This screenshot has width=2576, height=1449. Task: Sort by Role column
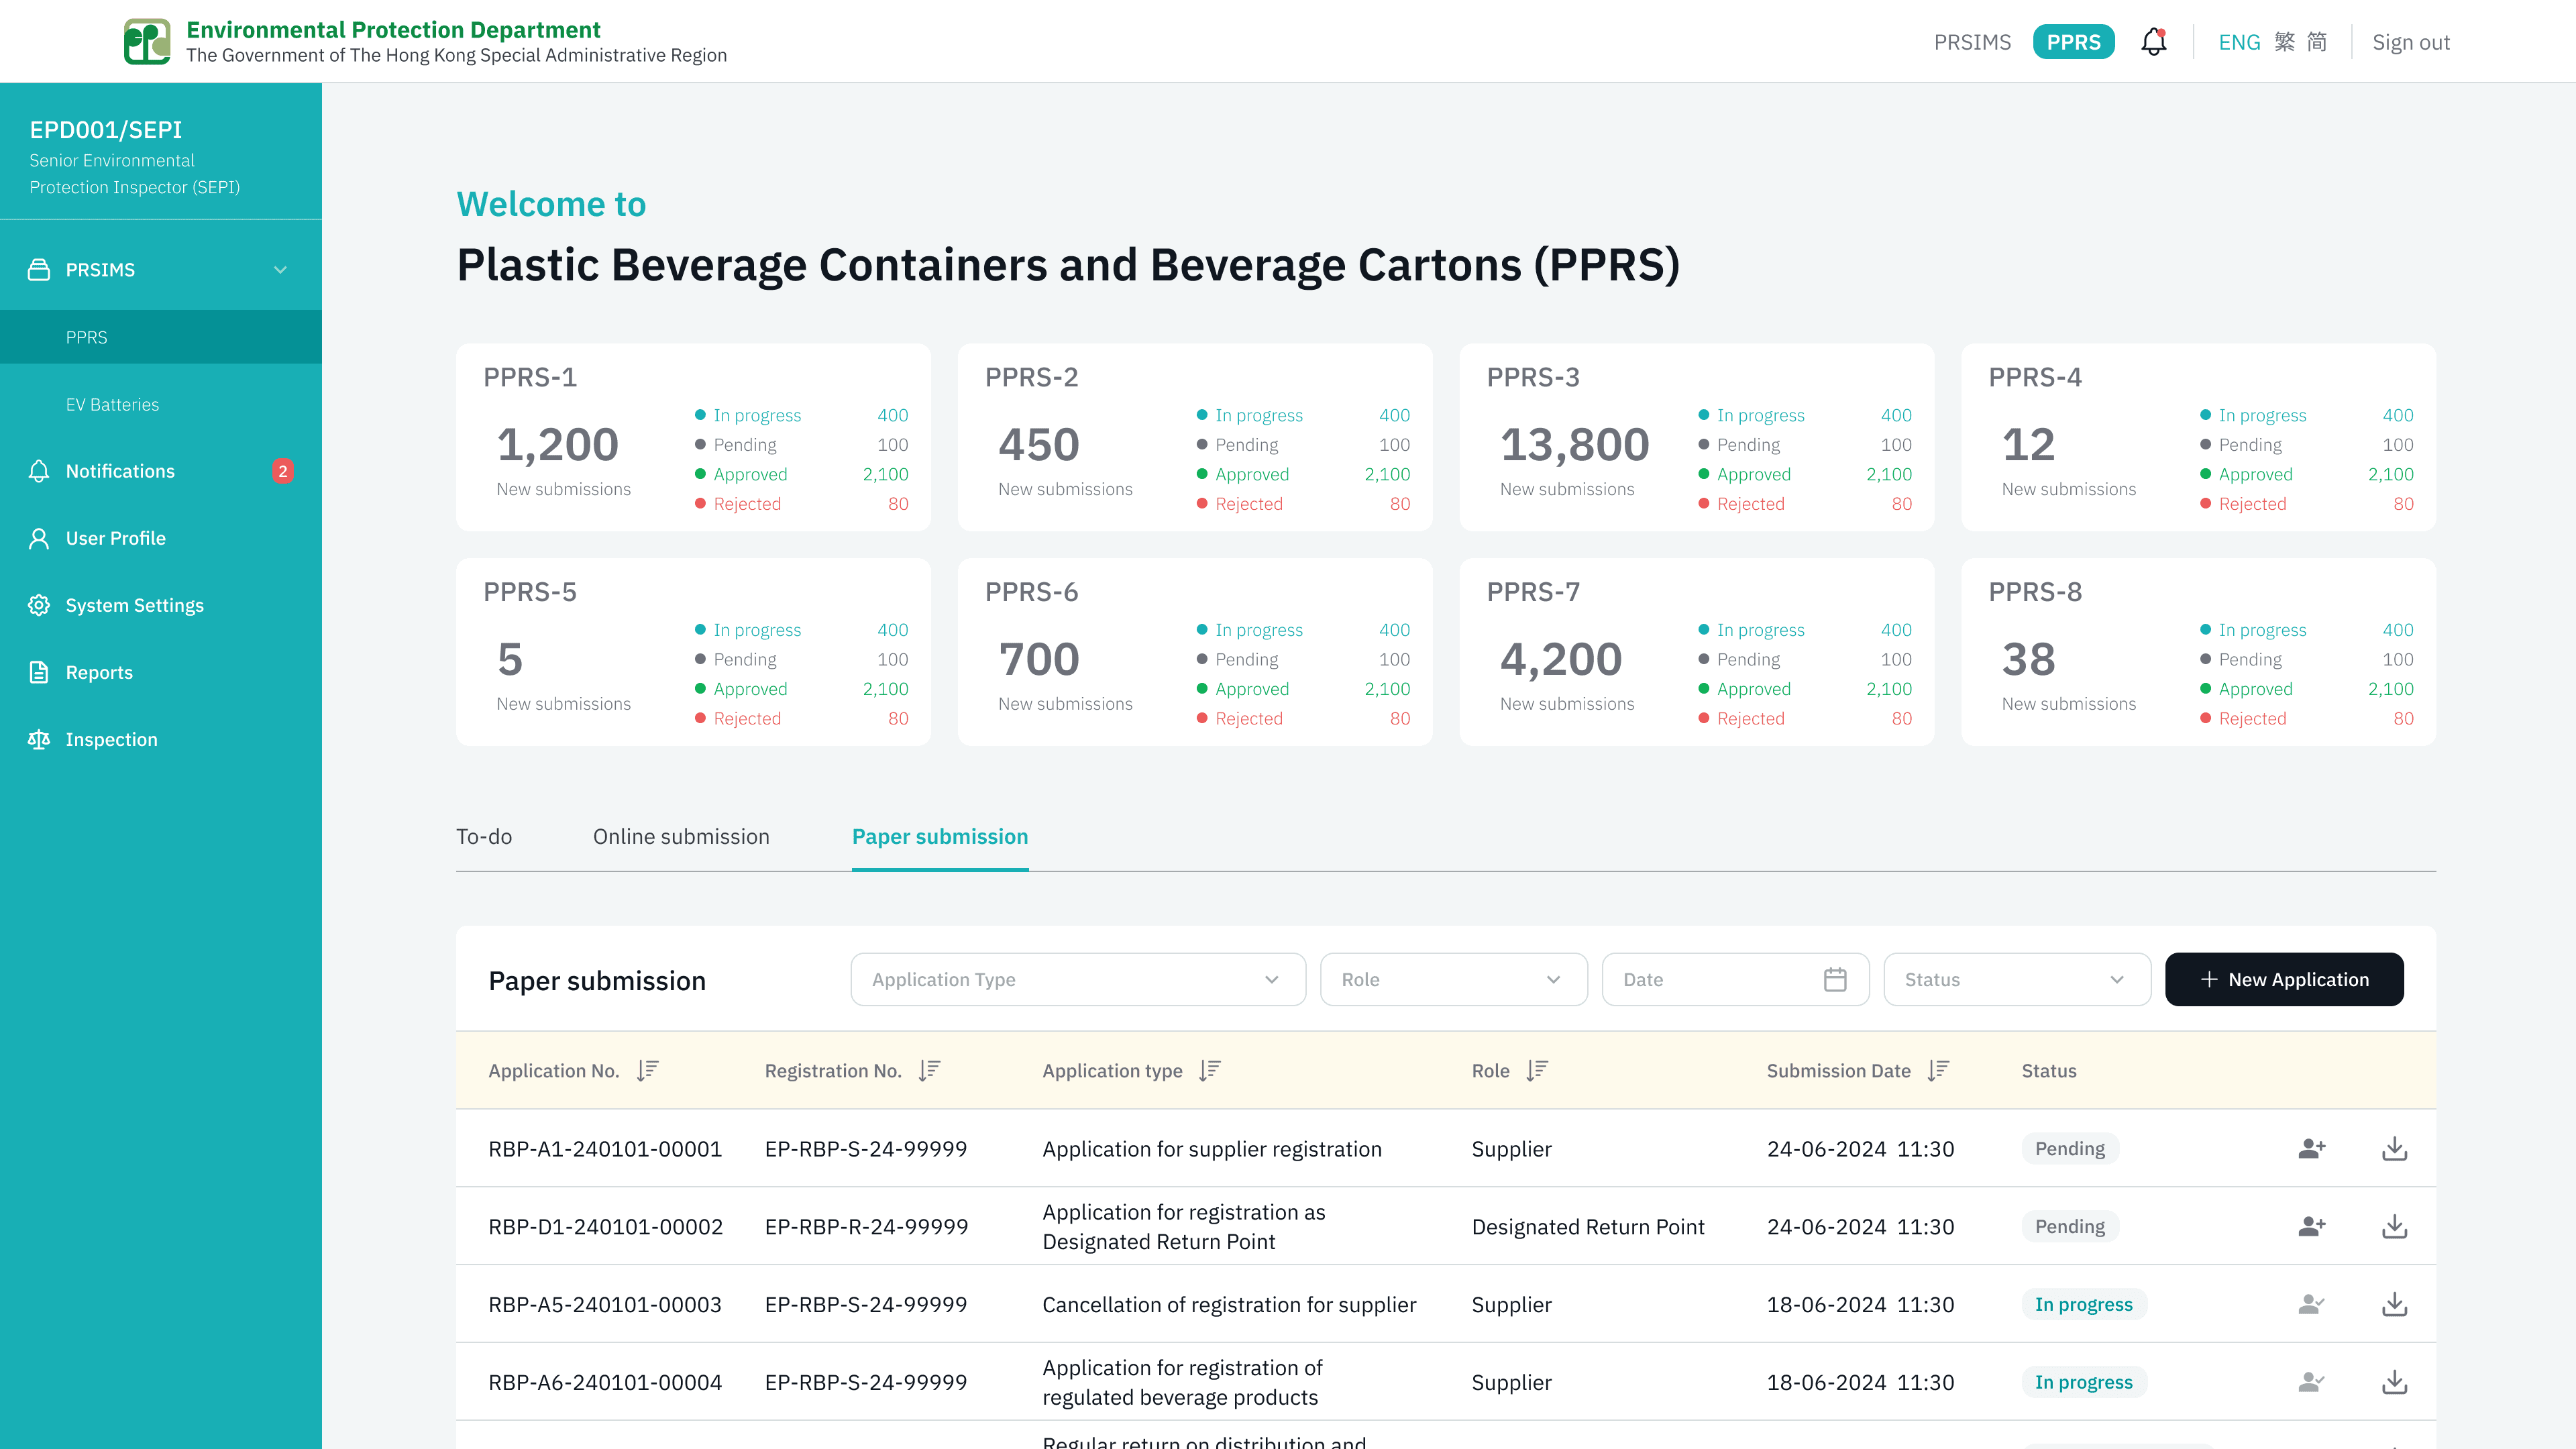pos(1537,1070)
